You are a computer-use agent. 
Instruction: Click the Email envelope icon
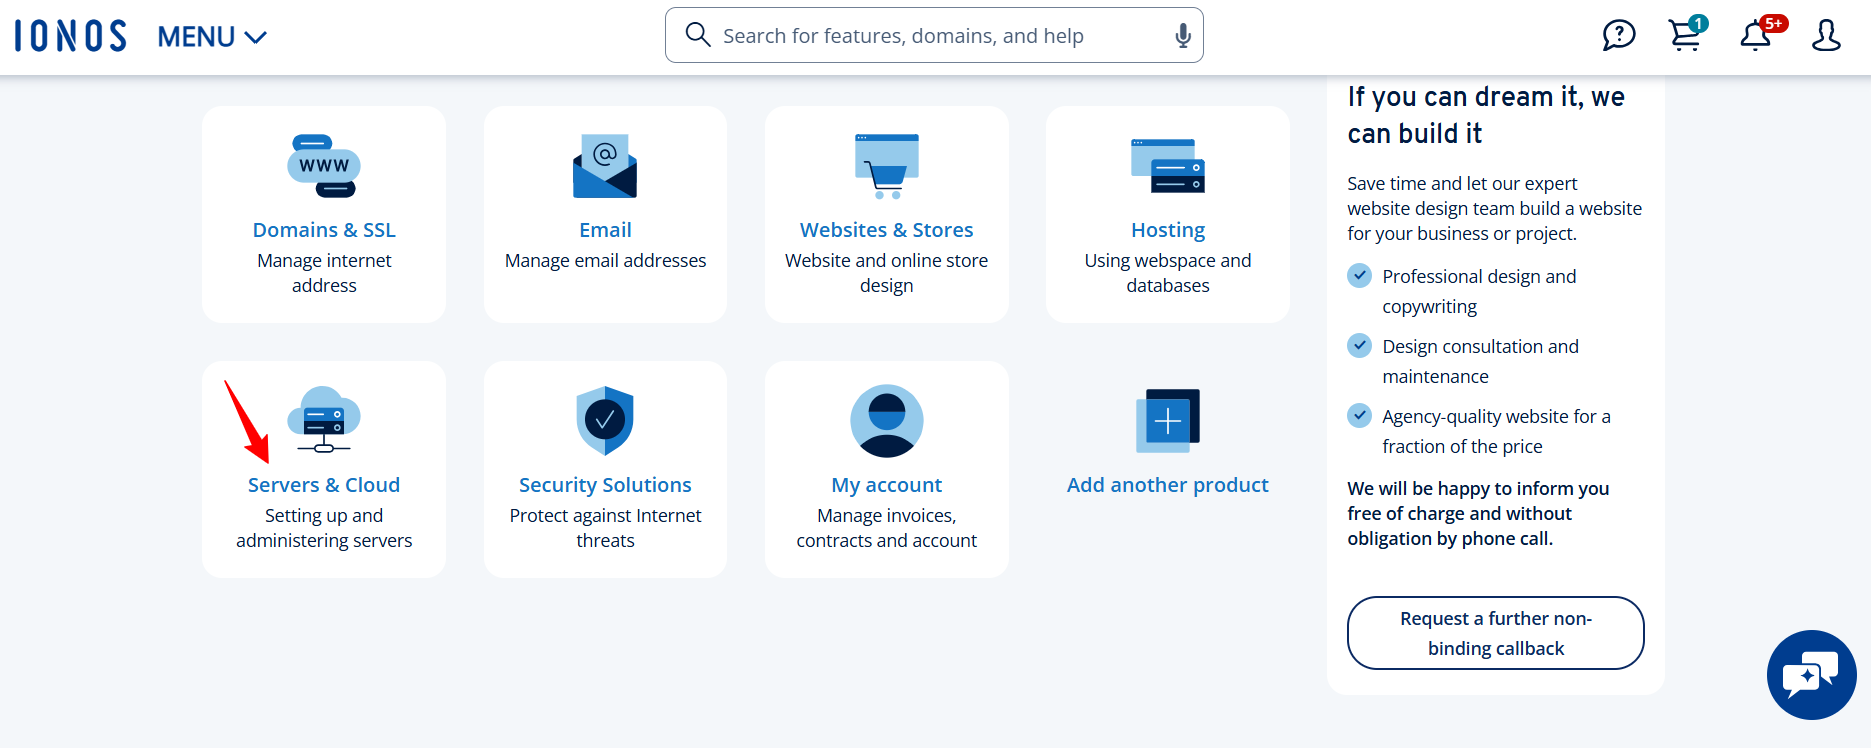[605, 166]
